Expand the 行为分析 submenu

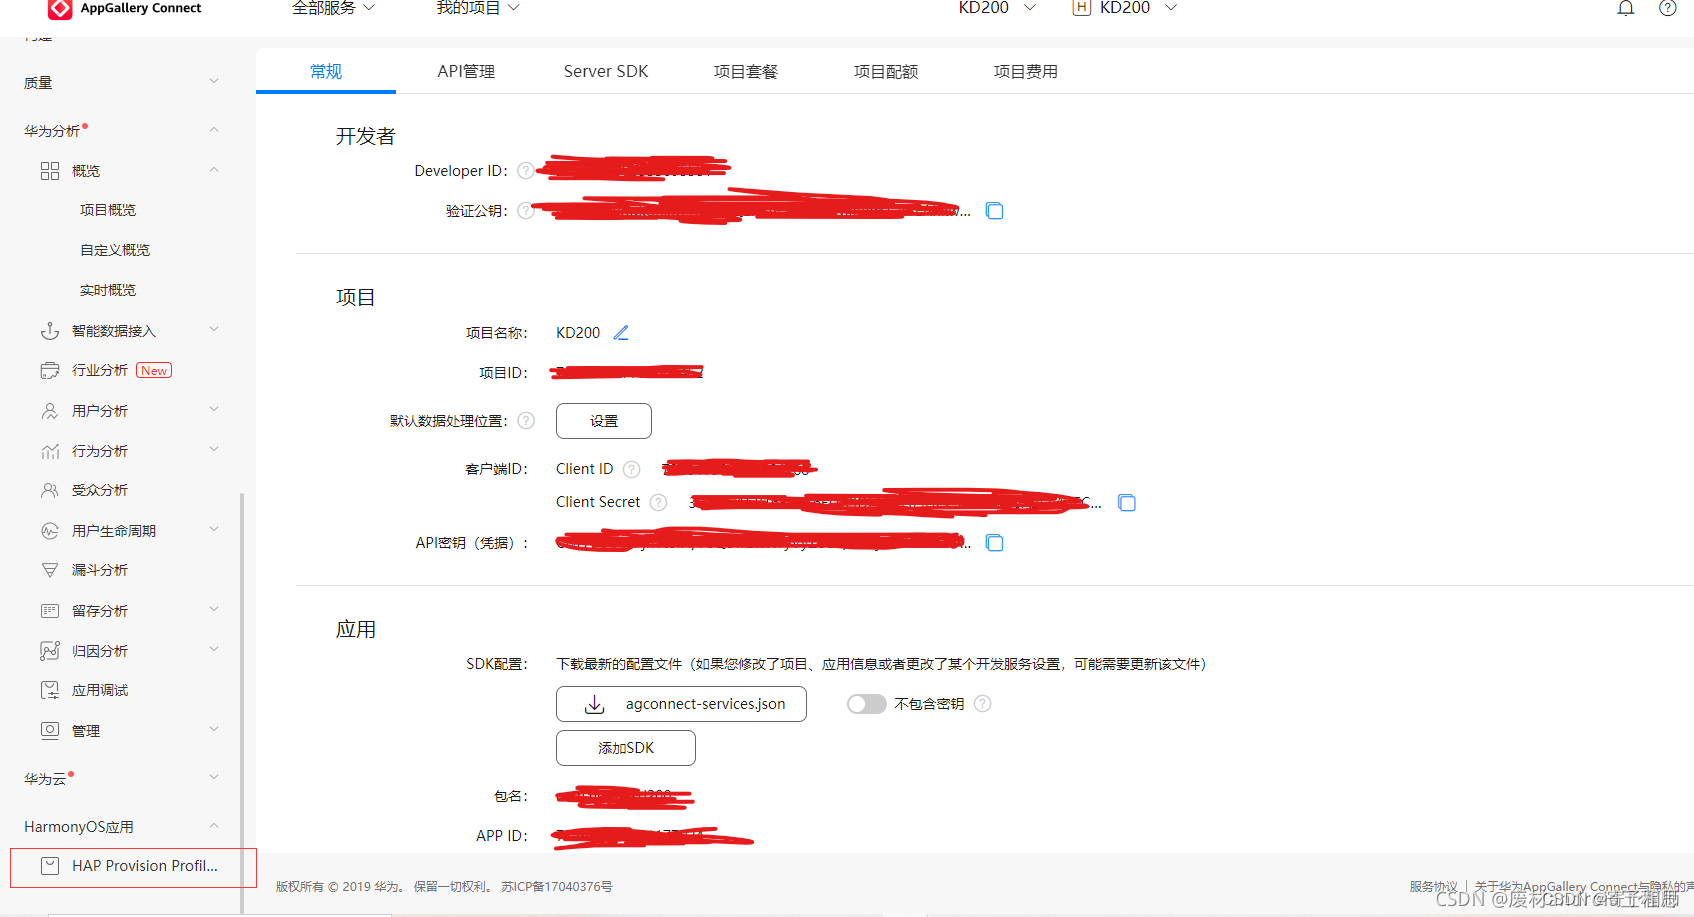pyautogui.click(x=213, y=450)
